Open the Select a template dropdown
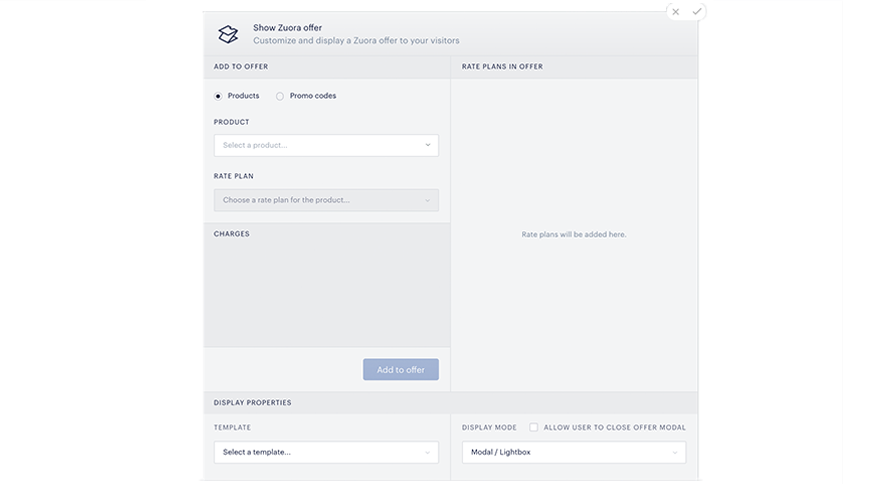Image resolution: width=880 pixels, height=484 pixels. (x=326, y=452)
